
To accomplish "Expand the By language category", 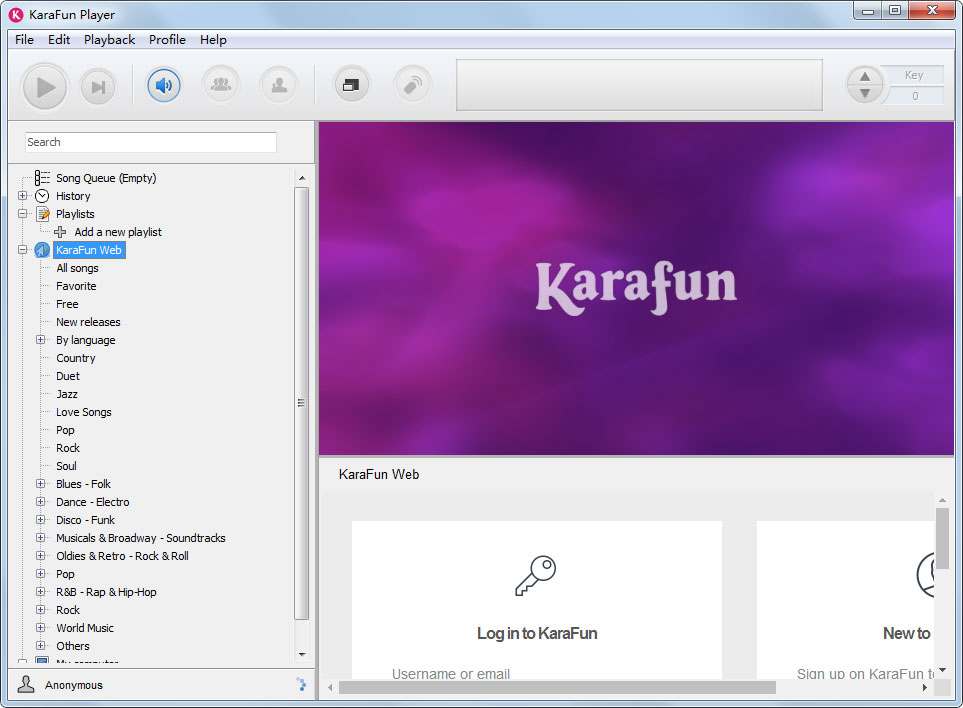I will [41, 340].
